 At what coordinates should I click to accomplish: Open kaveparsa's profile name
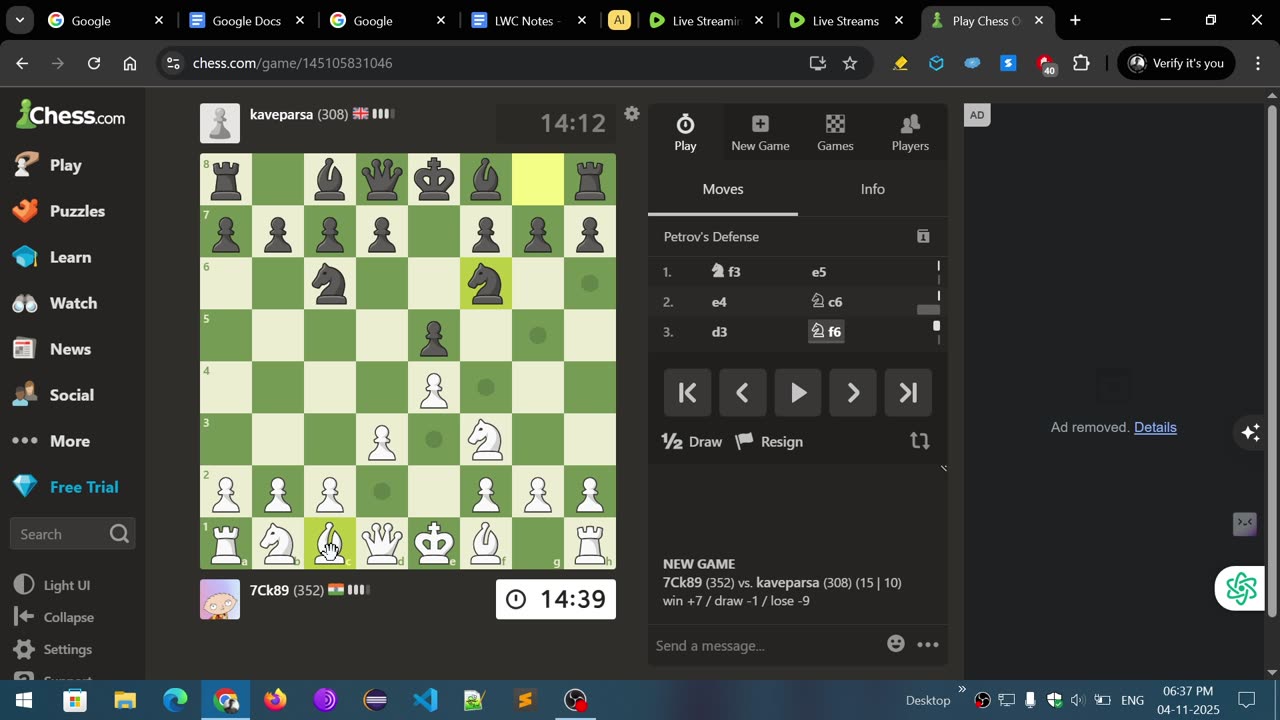point(281,114)
